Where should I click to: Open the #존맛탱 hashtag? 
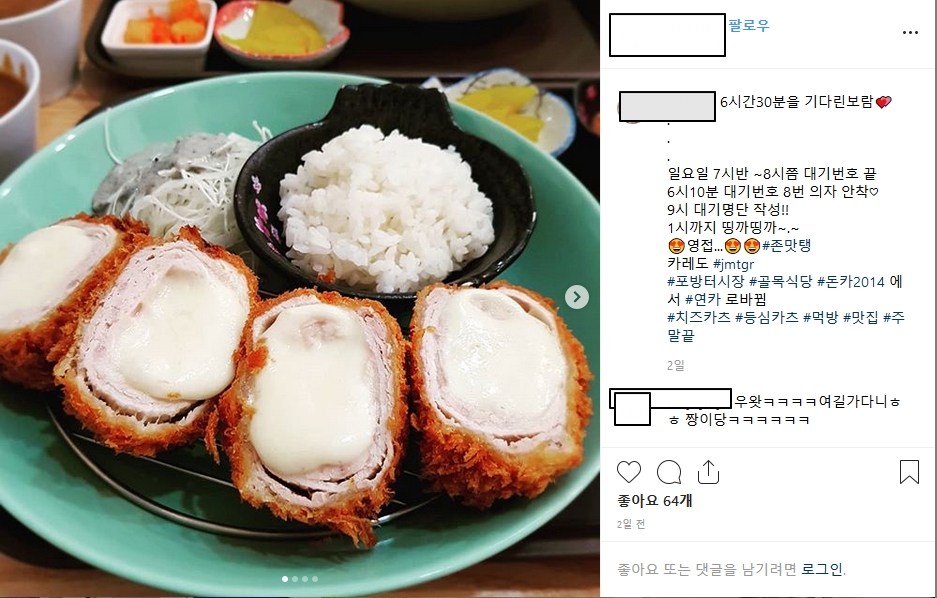[786, 246]
